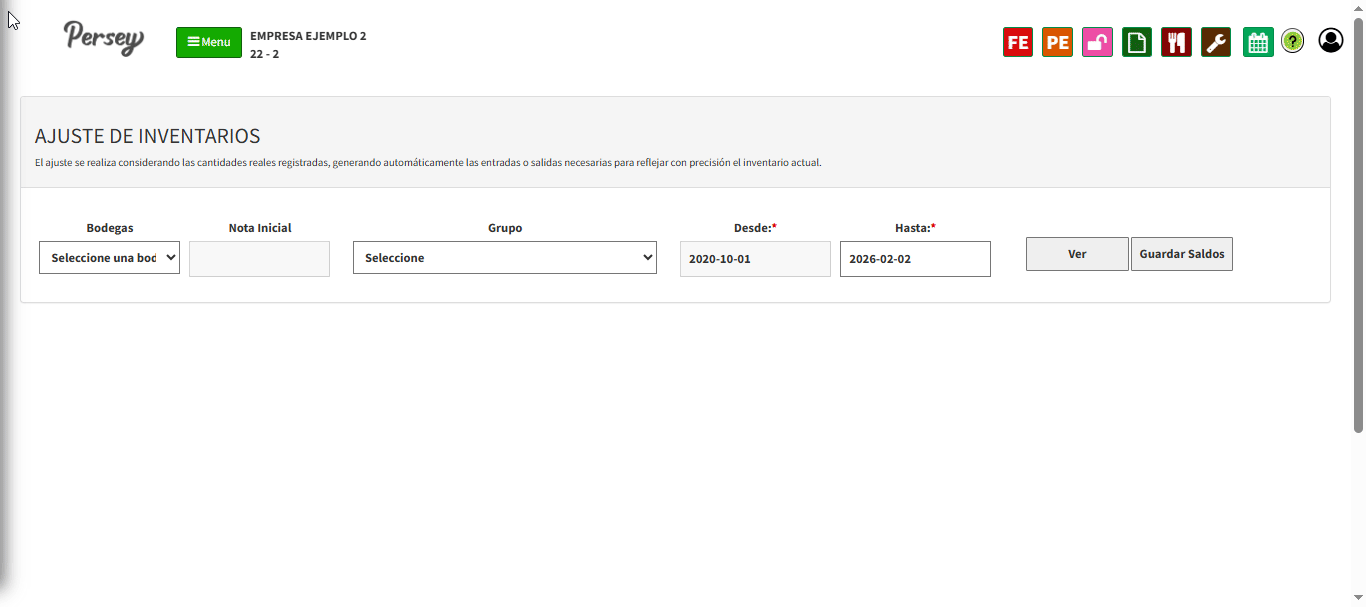Click the brown wrench tools icon
This screenshot has width=1366, height=607.
1215,42
